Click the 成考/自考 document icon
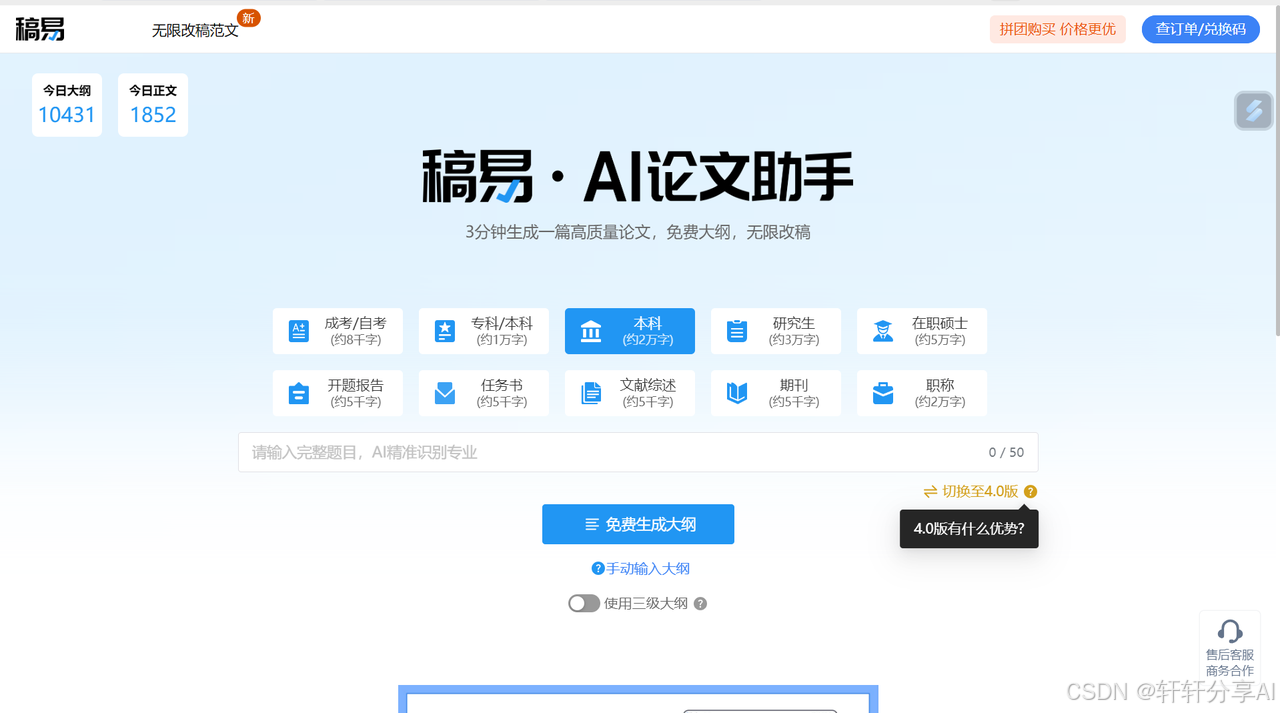The image size is (1280, 713). (299, 332)
